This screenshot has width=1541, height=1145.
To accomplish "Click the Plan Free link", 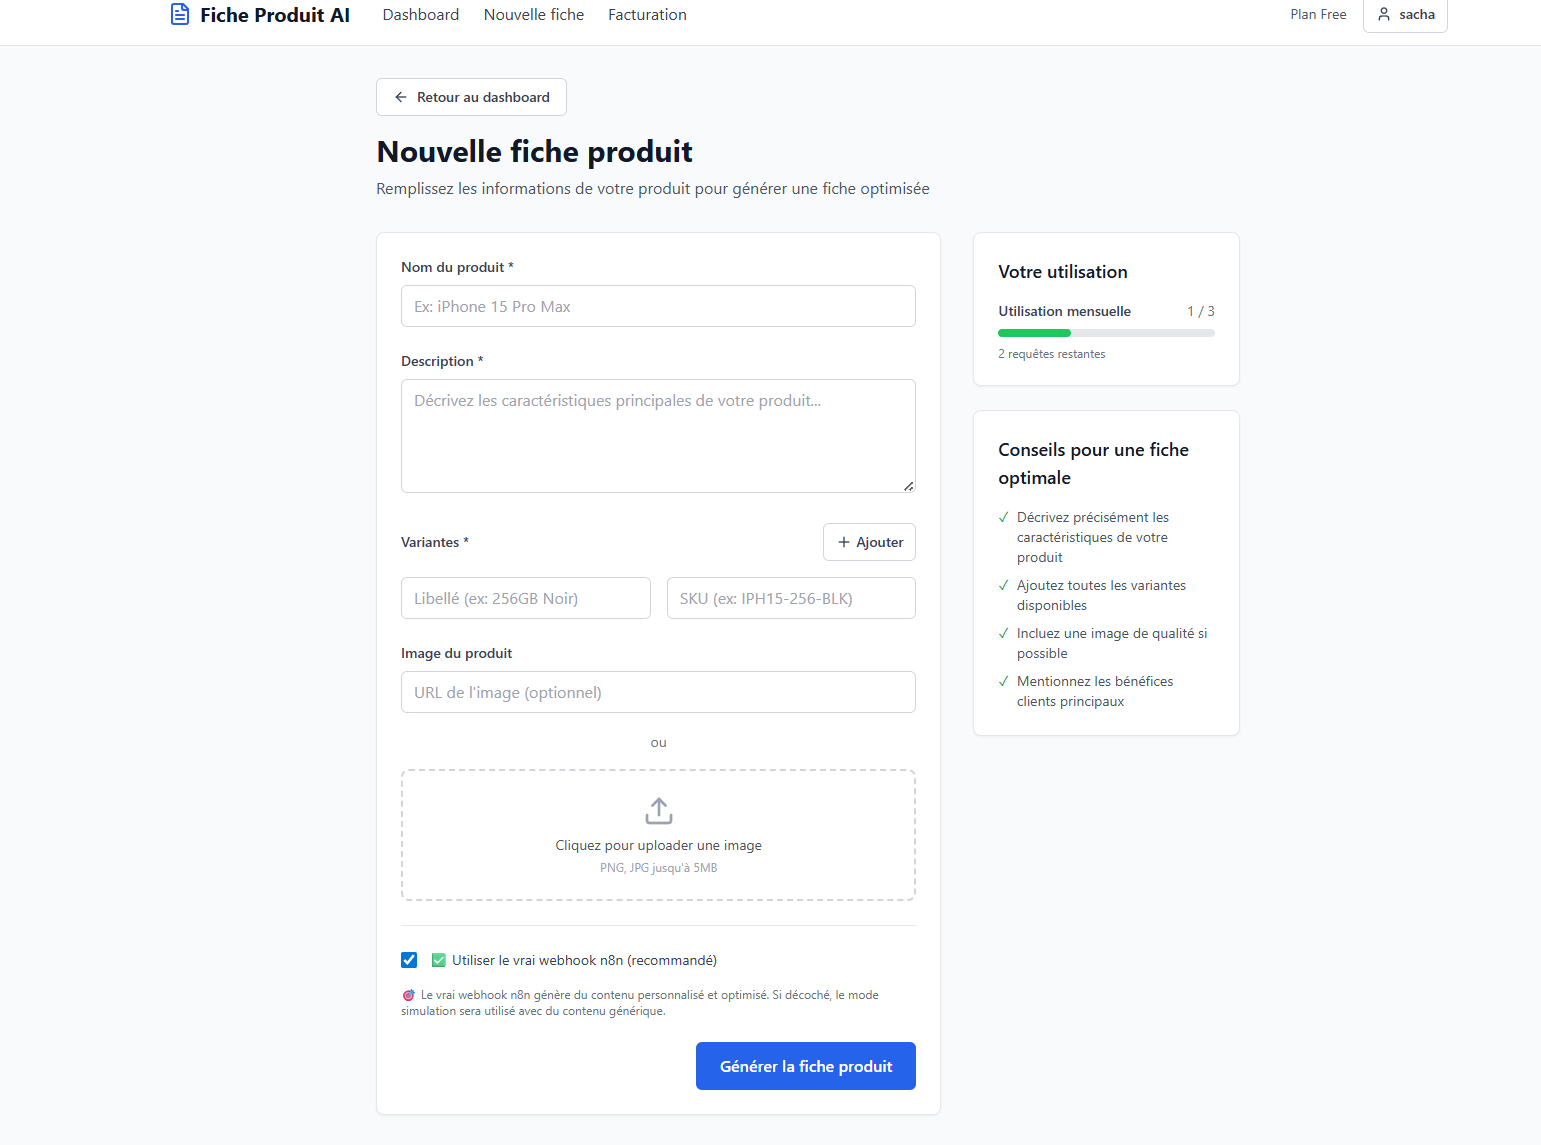I will point(1318,15).
